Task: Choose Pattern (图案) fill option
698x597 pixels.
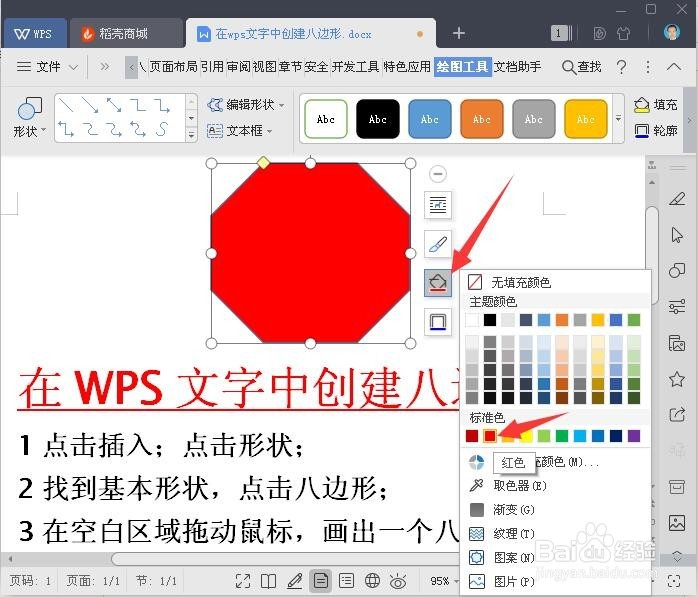Action: [x=556, y=557]
